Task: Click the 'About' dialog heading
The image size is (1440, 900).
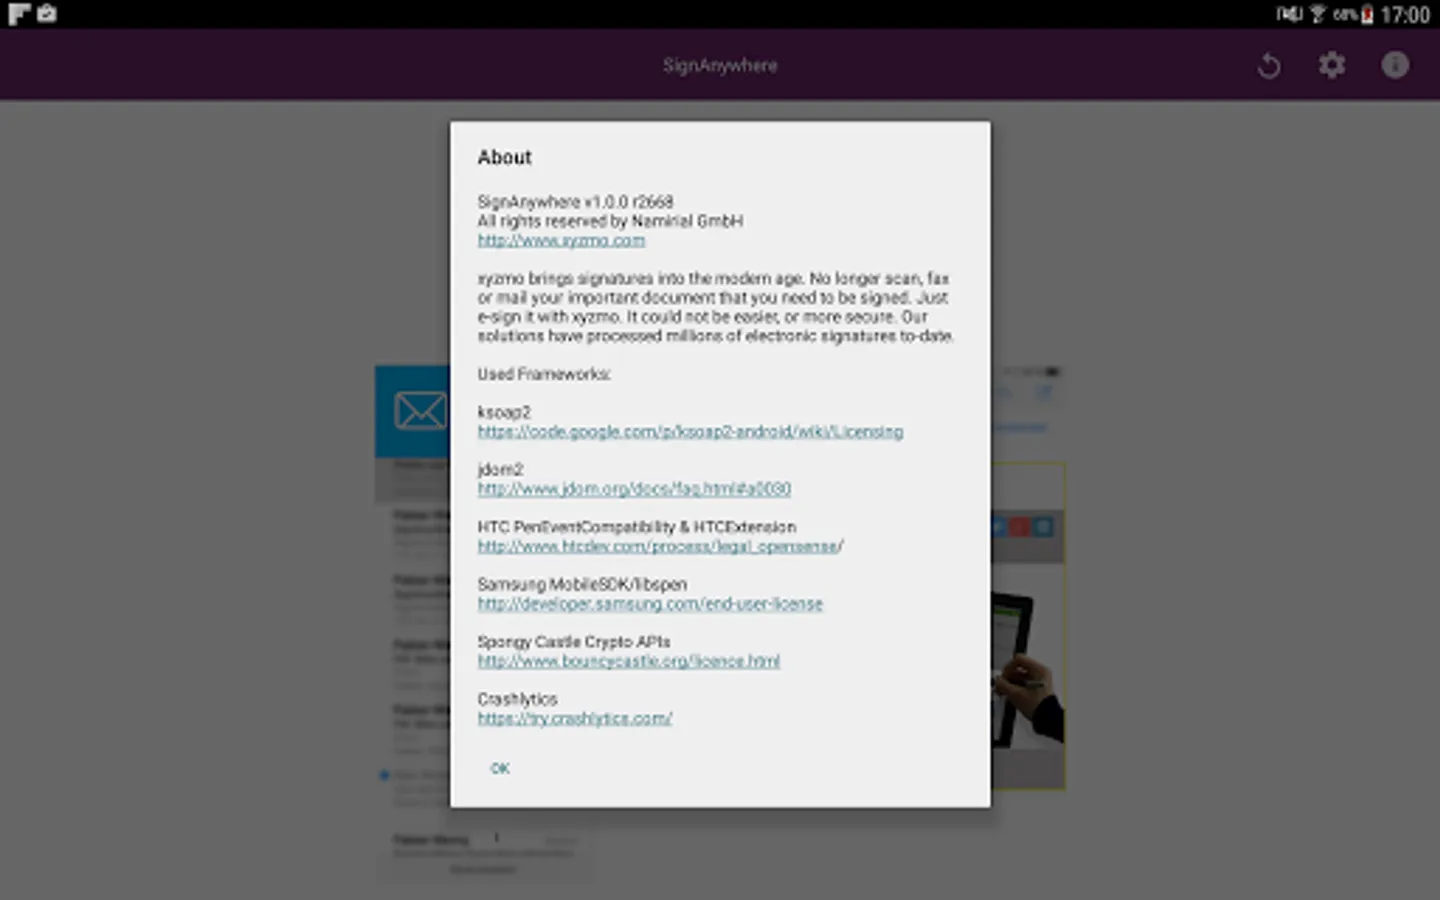Action: pos(504,157)
